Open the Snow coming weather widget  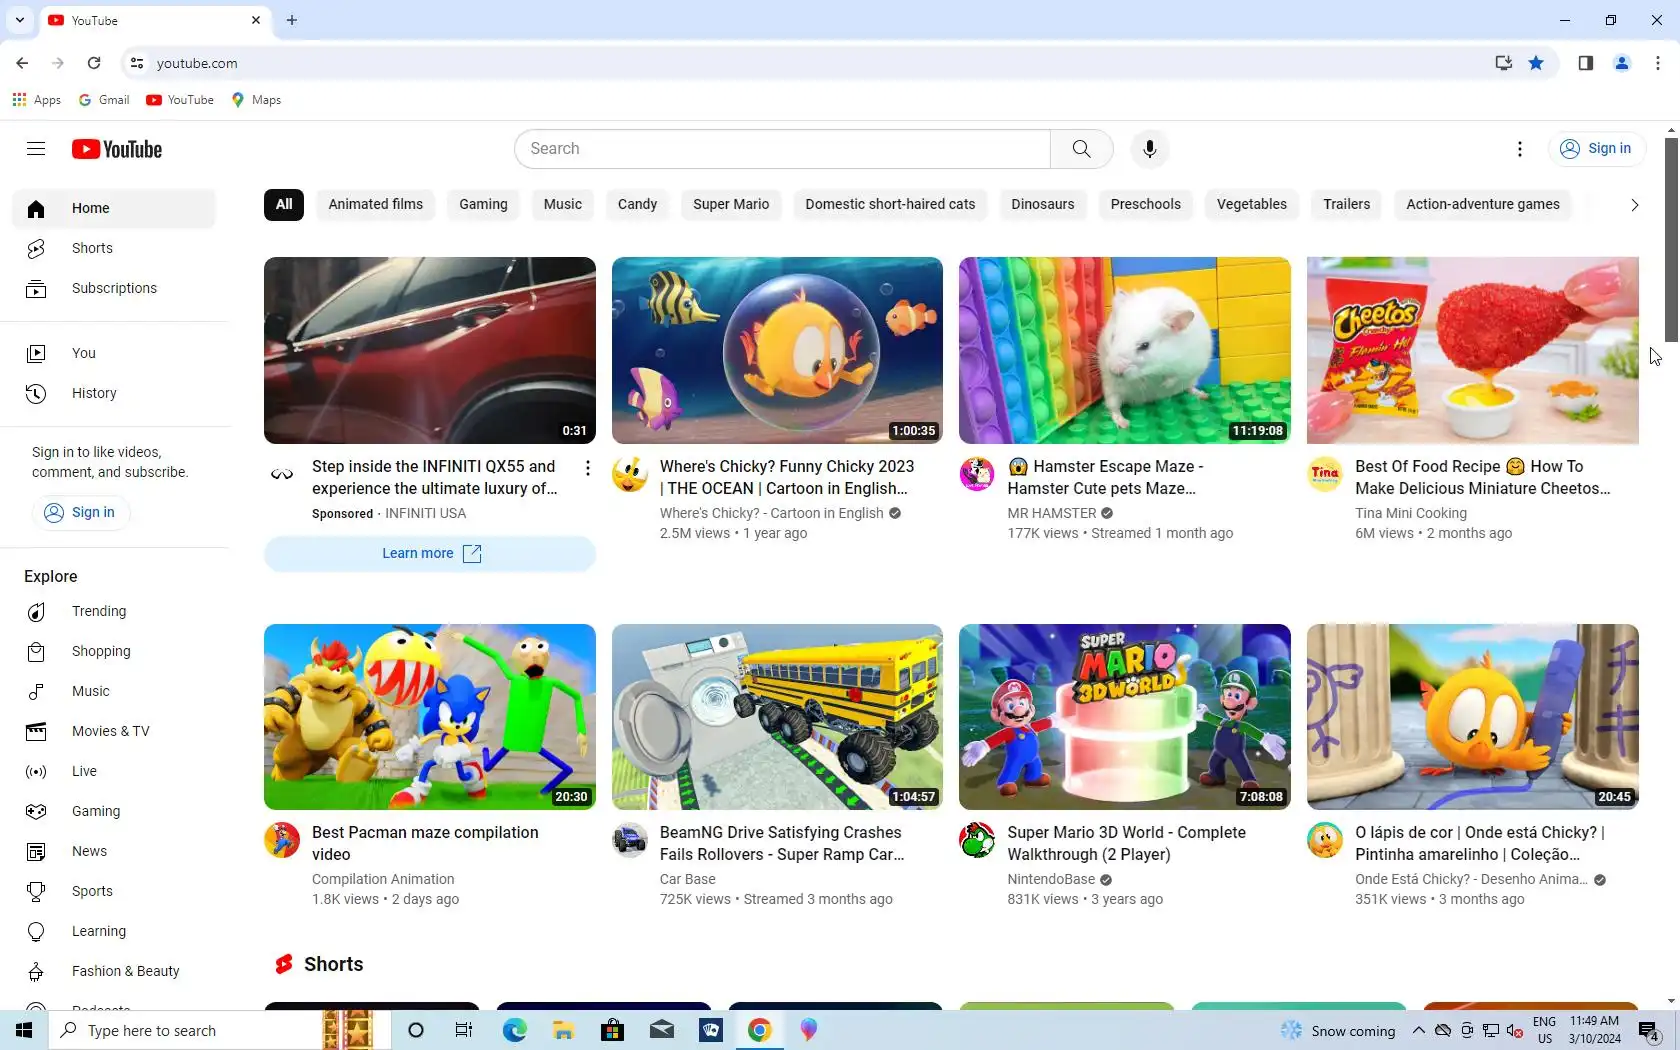[1338, 1030]
